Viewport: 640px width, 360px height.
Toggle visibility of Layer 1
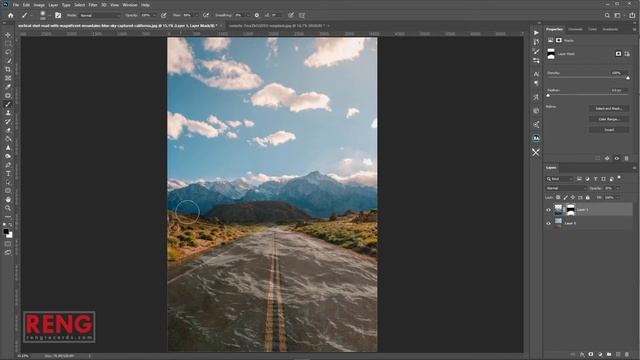click(549, 210)
